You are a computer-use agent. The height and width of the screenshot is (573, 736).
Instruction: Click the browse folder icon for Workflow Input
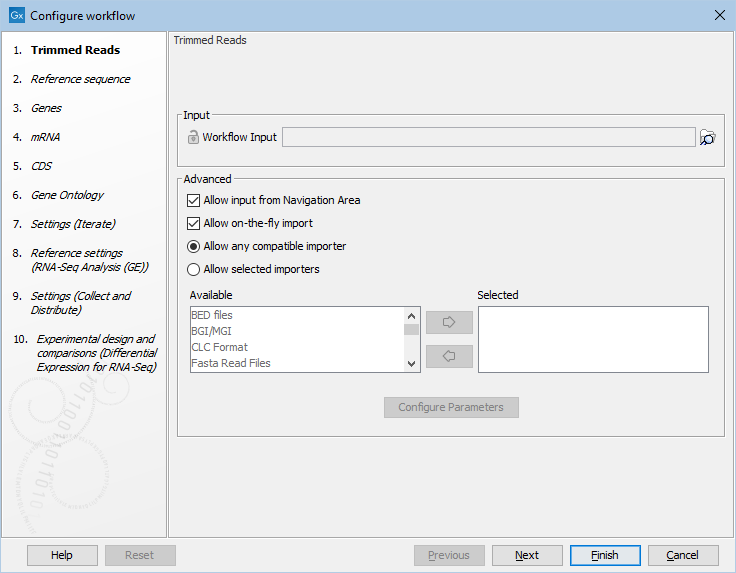point(708,138)
